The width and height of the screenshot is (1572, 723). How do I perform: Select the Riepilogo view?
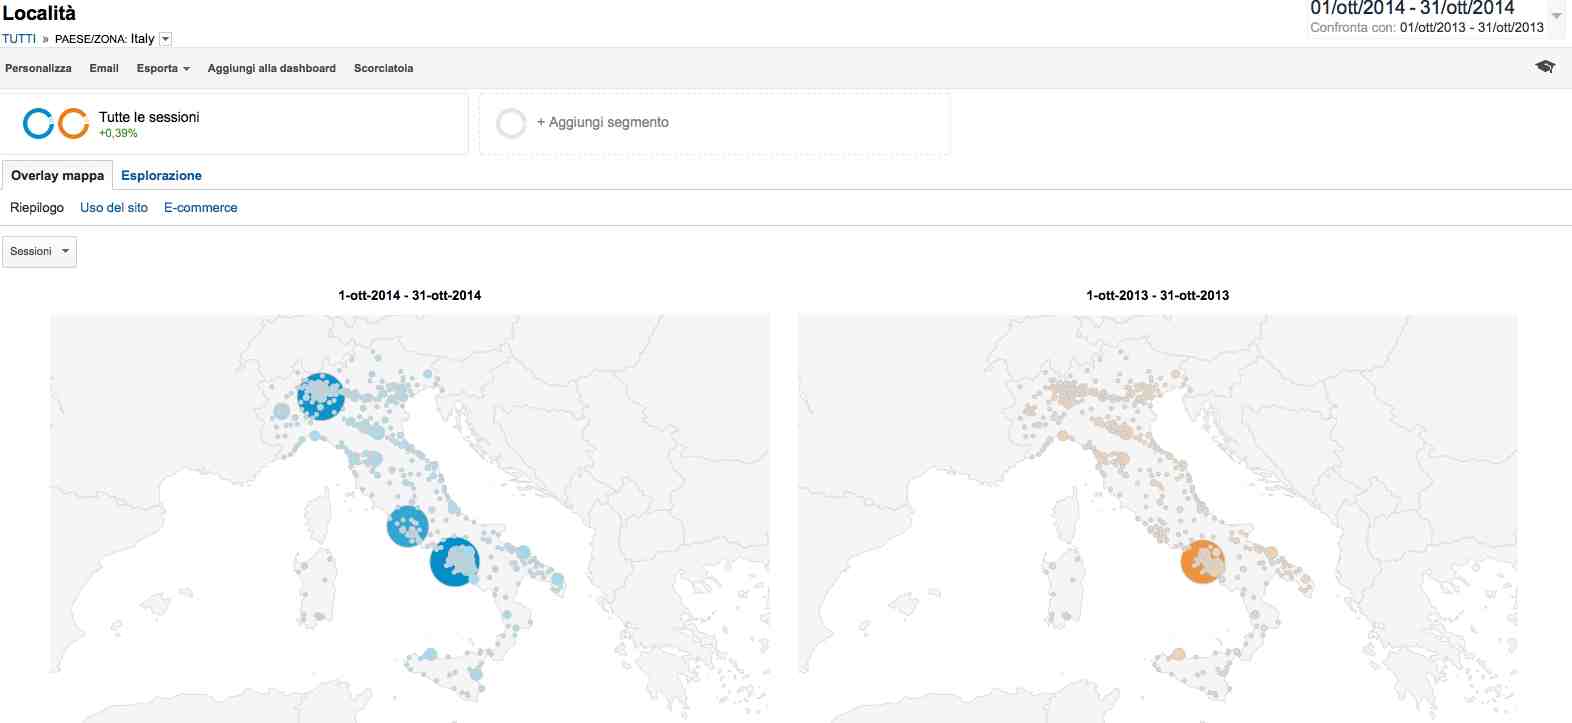point(37,207)
